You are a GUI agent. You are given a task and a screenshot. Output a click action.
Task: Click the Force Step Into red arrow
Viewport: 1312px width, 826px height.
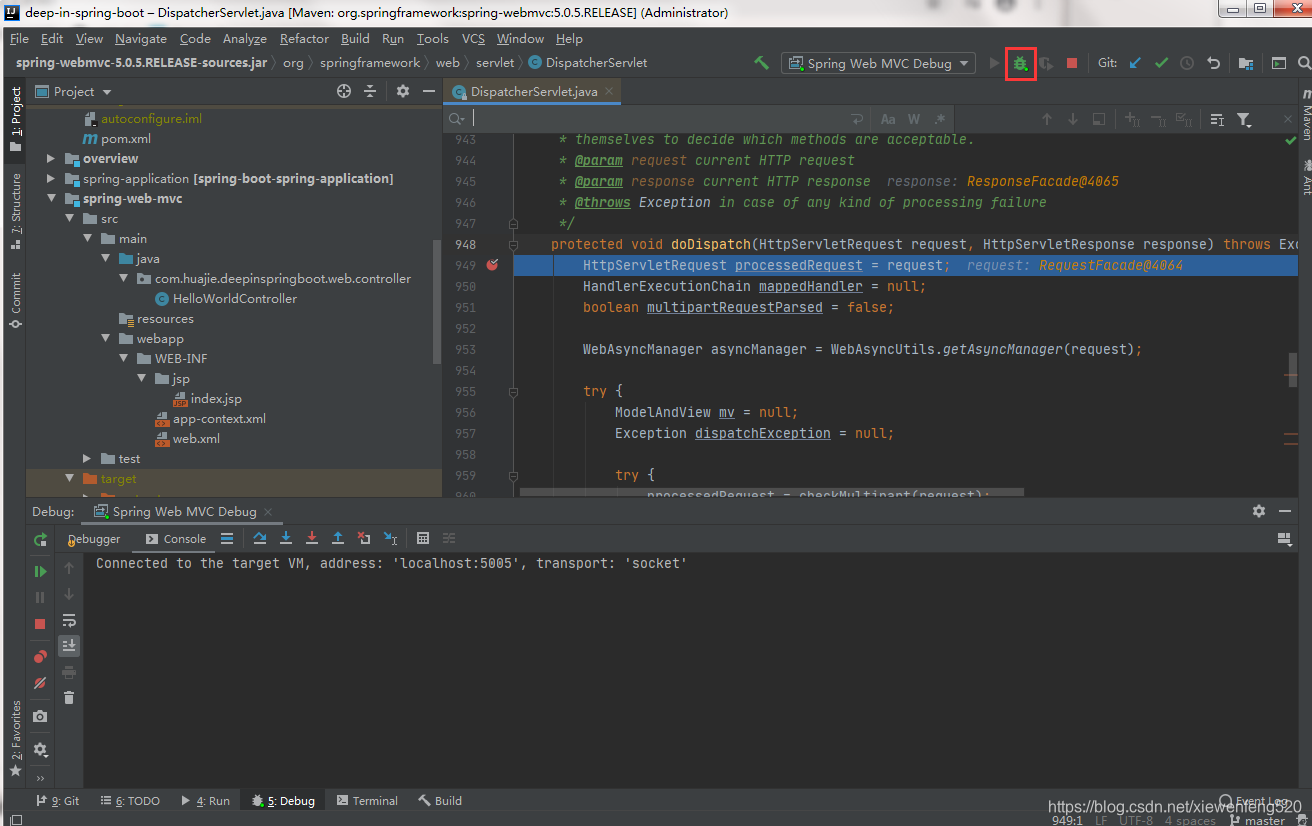click(x=312, y=538)
